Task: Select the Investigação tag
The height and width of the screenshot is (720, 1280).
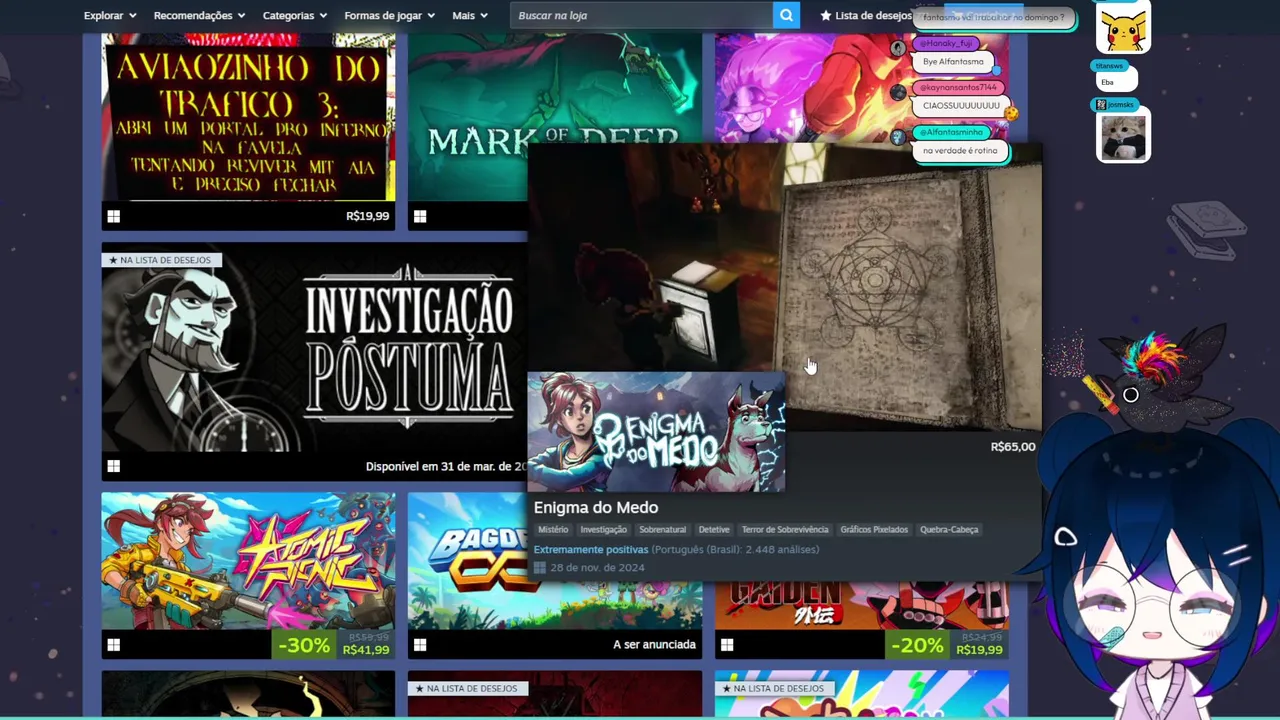Action: click(x=604, y=530)
